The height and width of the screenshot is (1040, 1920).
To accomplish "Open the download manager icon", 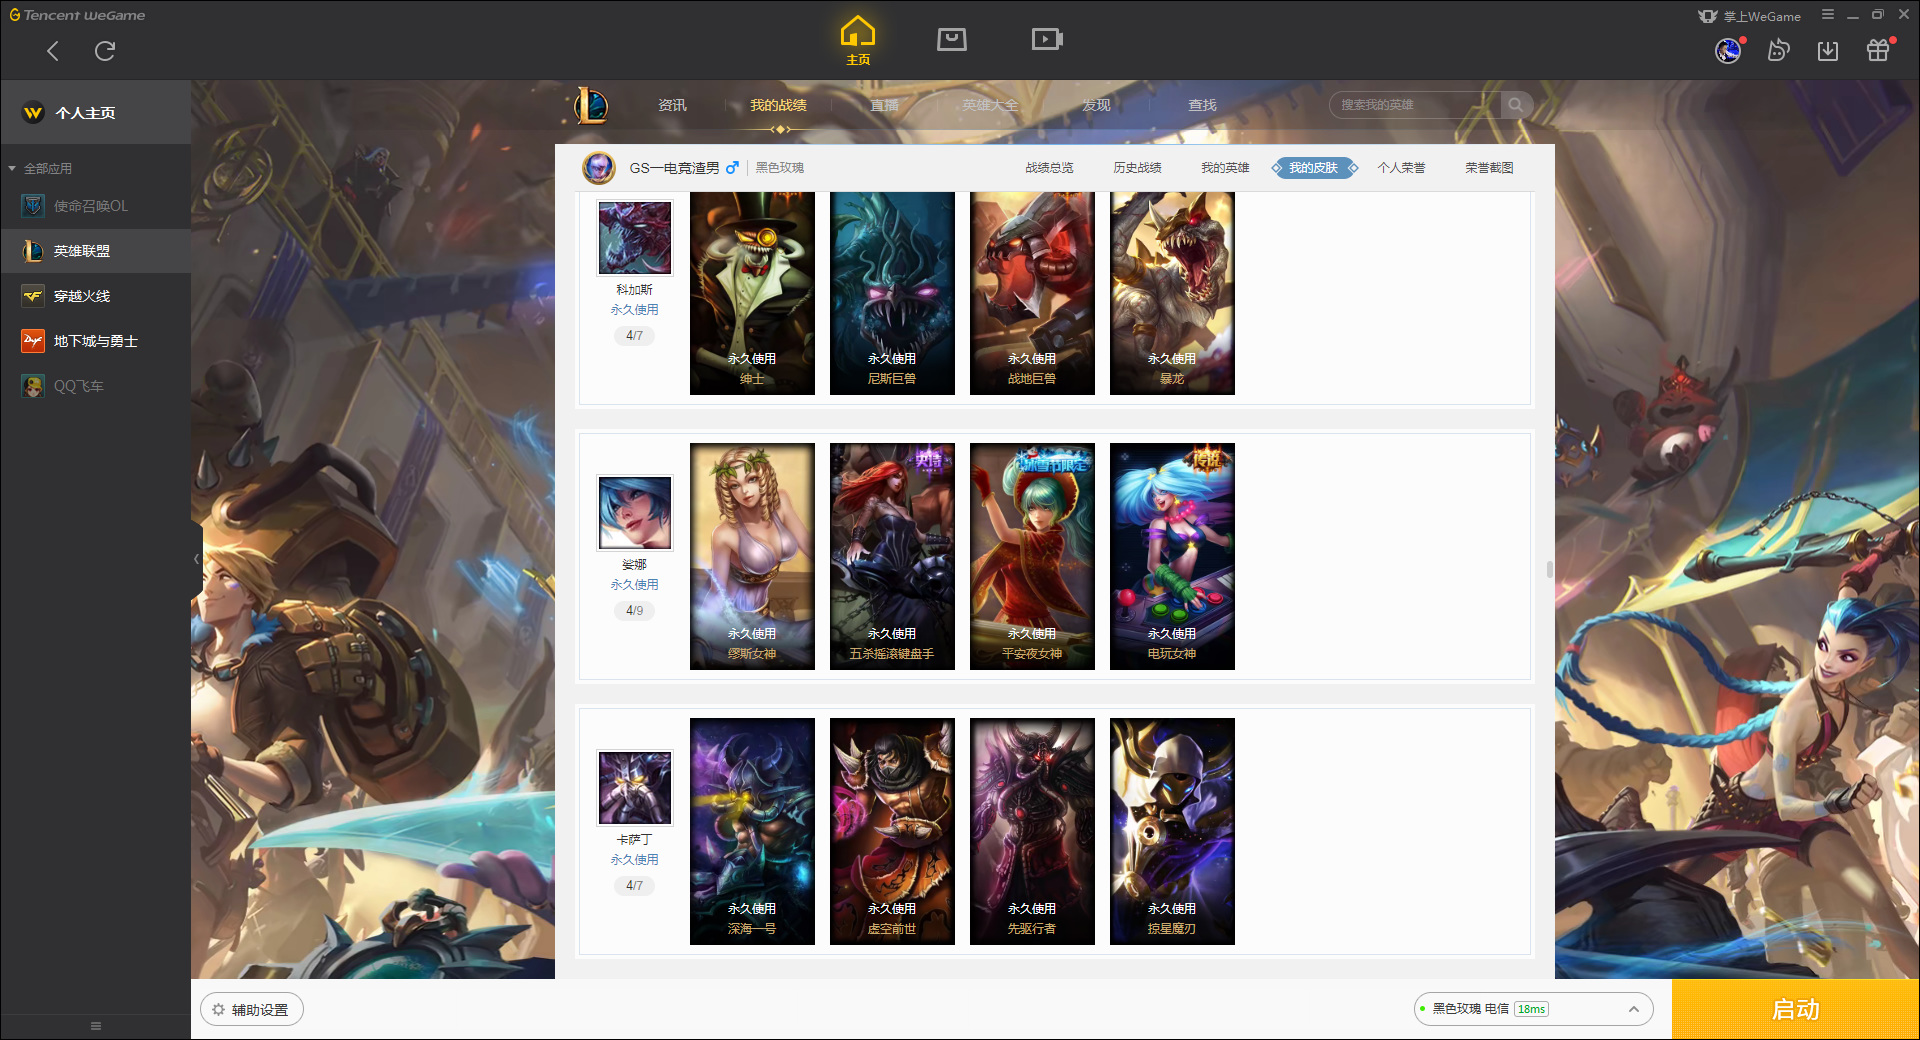I will [1828, 50].
